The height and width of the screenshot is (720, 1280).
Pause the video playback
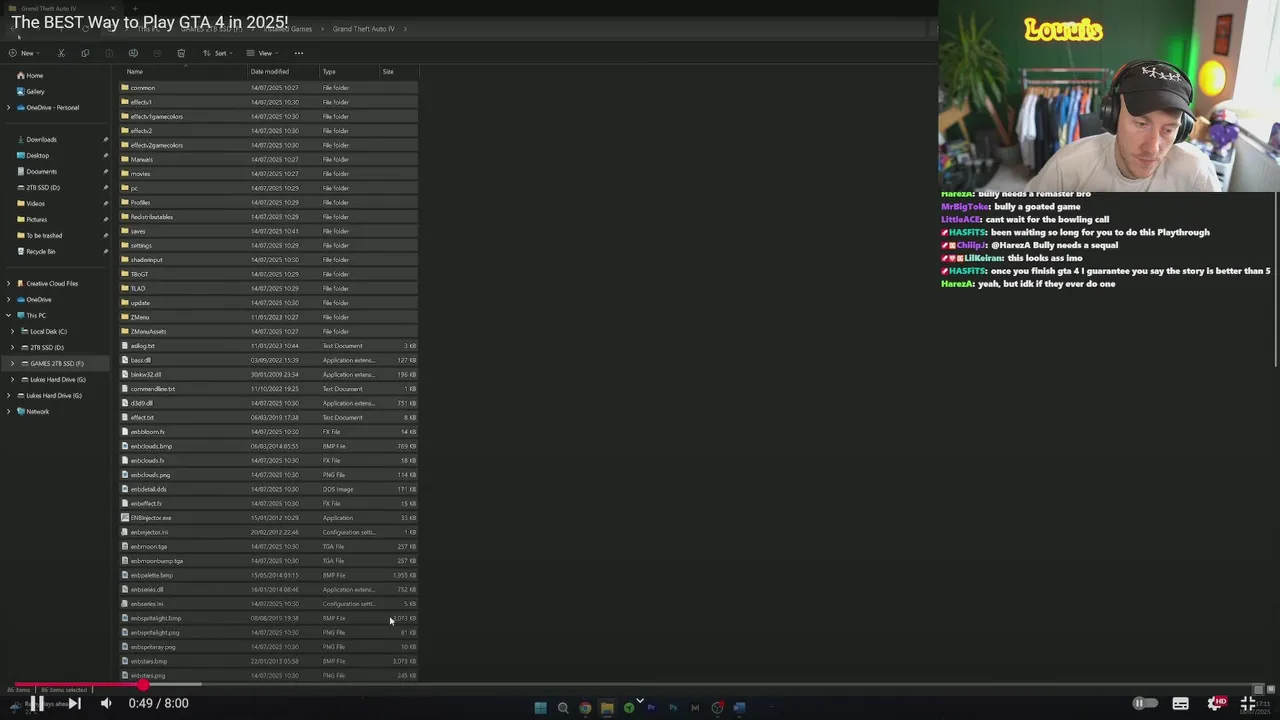pyautogui.click(x=36, y=703)
